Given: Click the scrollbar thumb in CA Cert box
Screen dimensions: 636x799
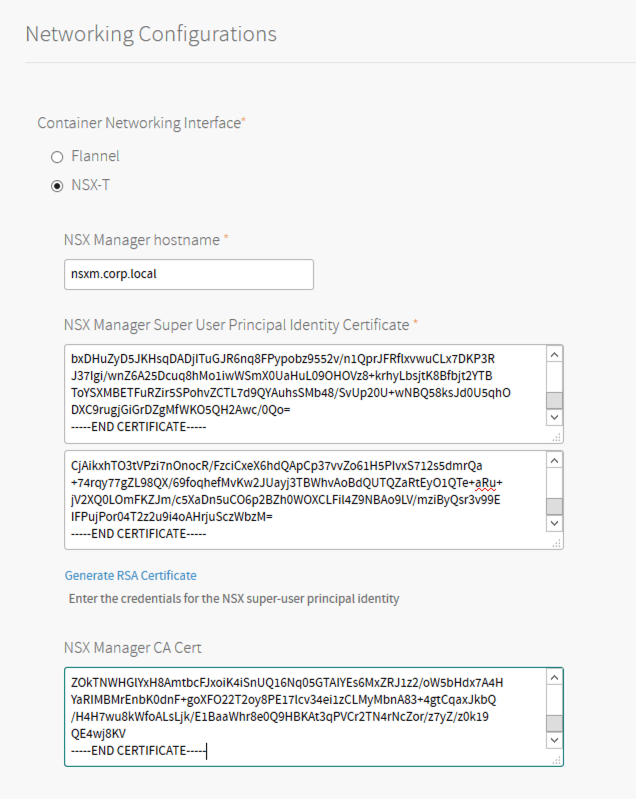Looking at the screenshot, I should click(553, 723).
